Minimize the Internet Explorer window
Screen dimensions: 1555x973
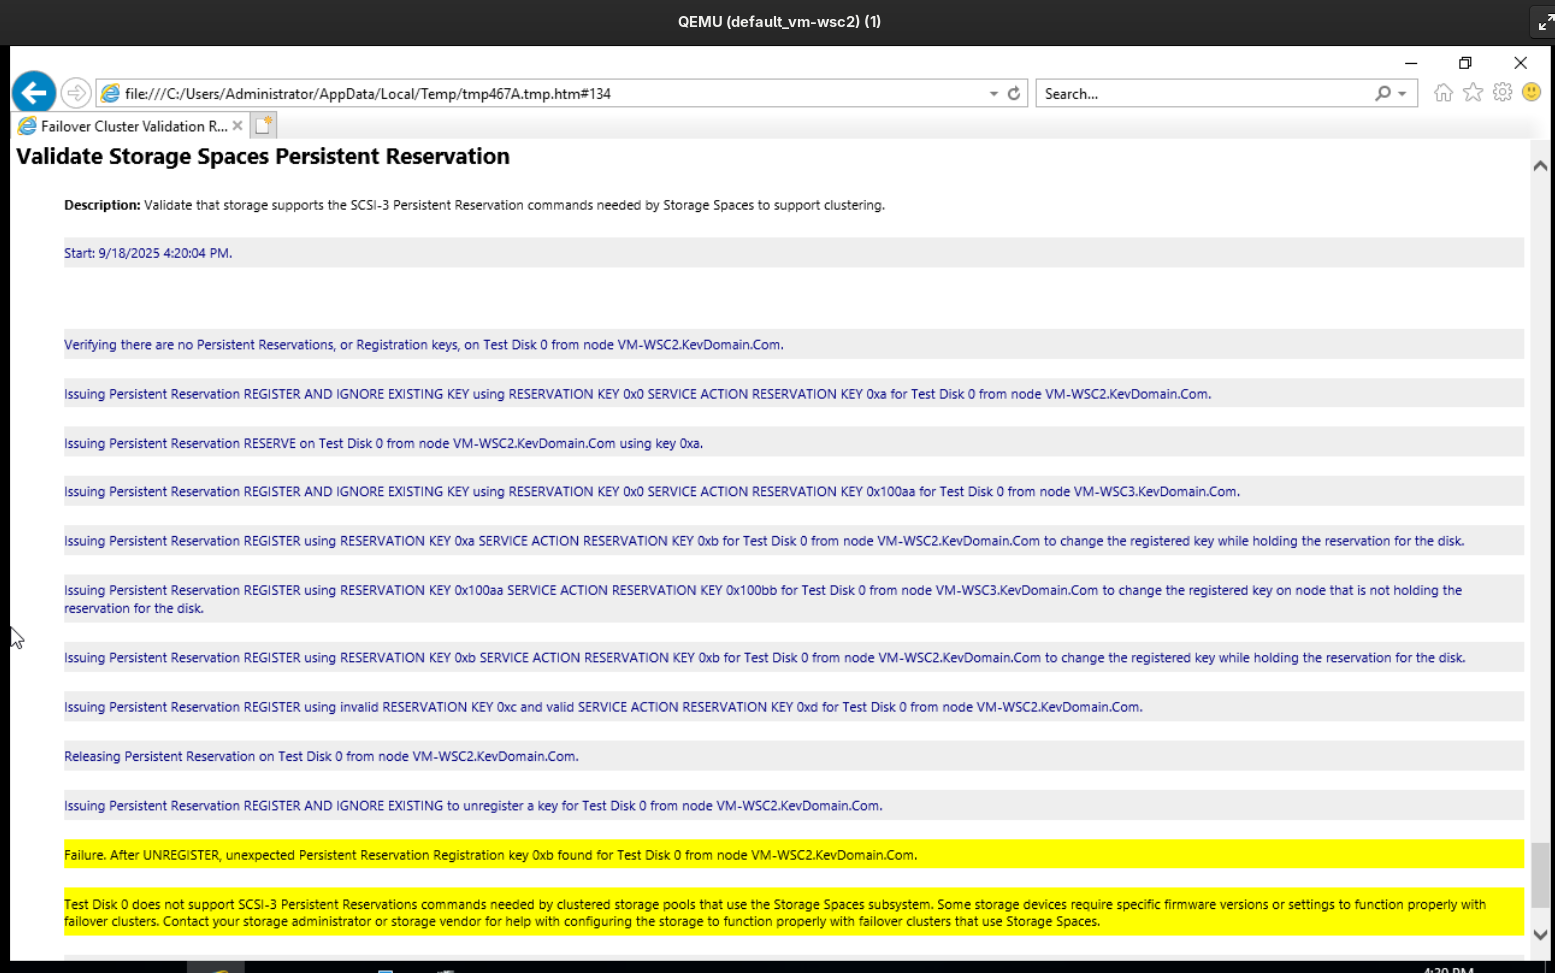(x=1411, y=63)
